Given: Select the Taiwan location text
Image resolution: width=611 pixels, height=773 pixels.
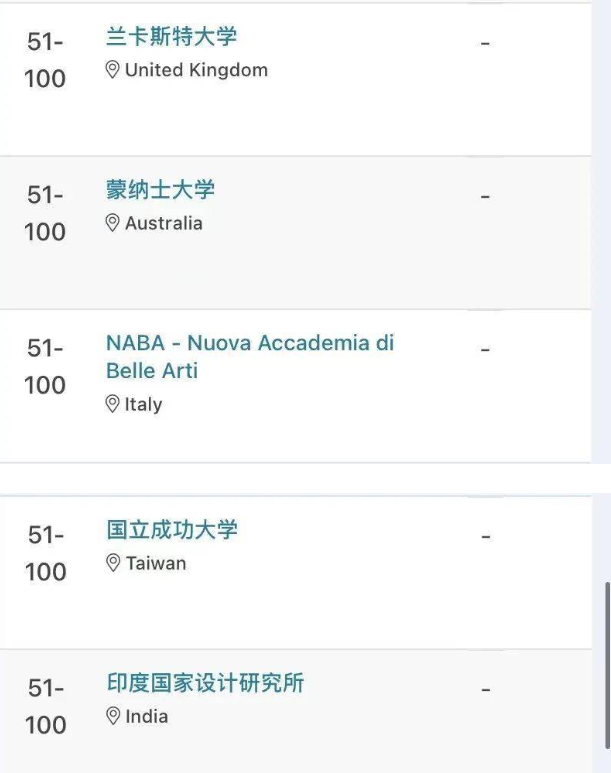Looking at the screenshot, I should [156, 563].
